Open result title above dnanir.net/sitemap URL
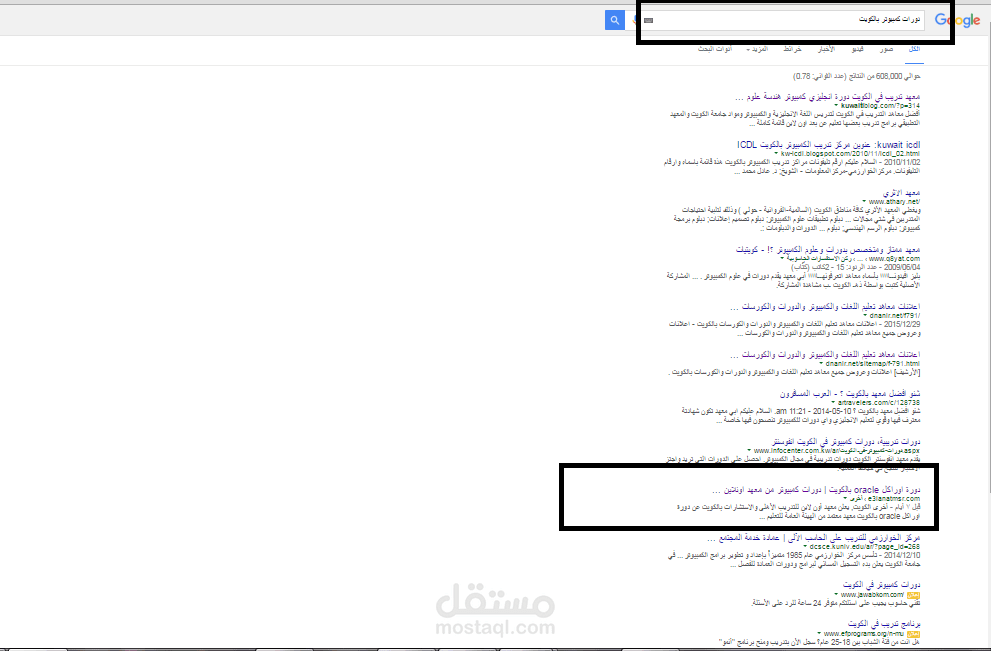The width and height of the screenshot is (991, 651). pos(825,355)
